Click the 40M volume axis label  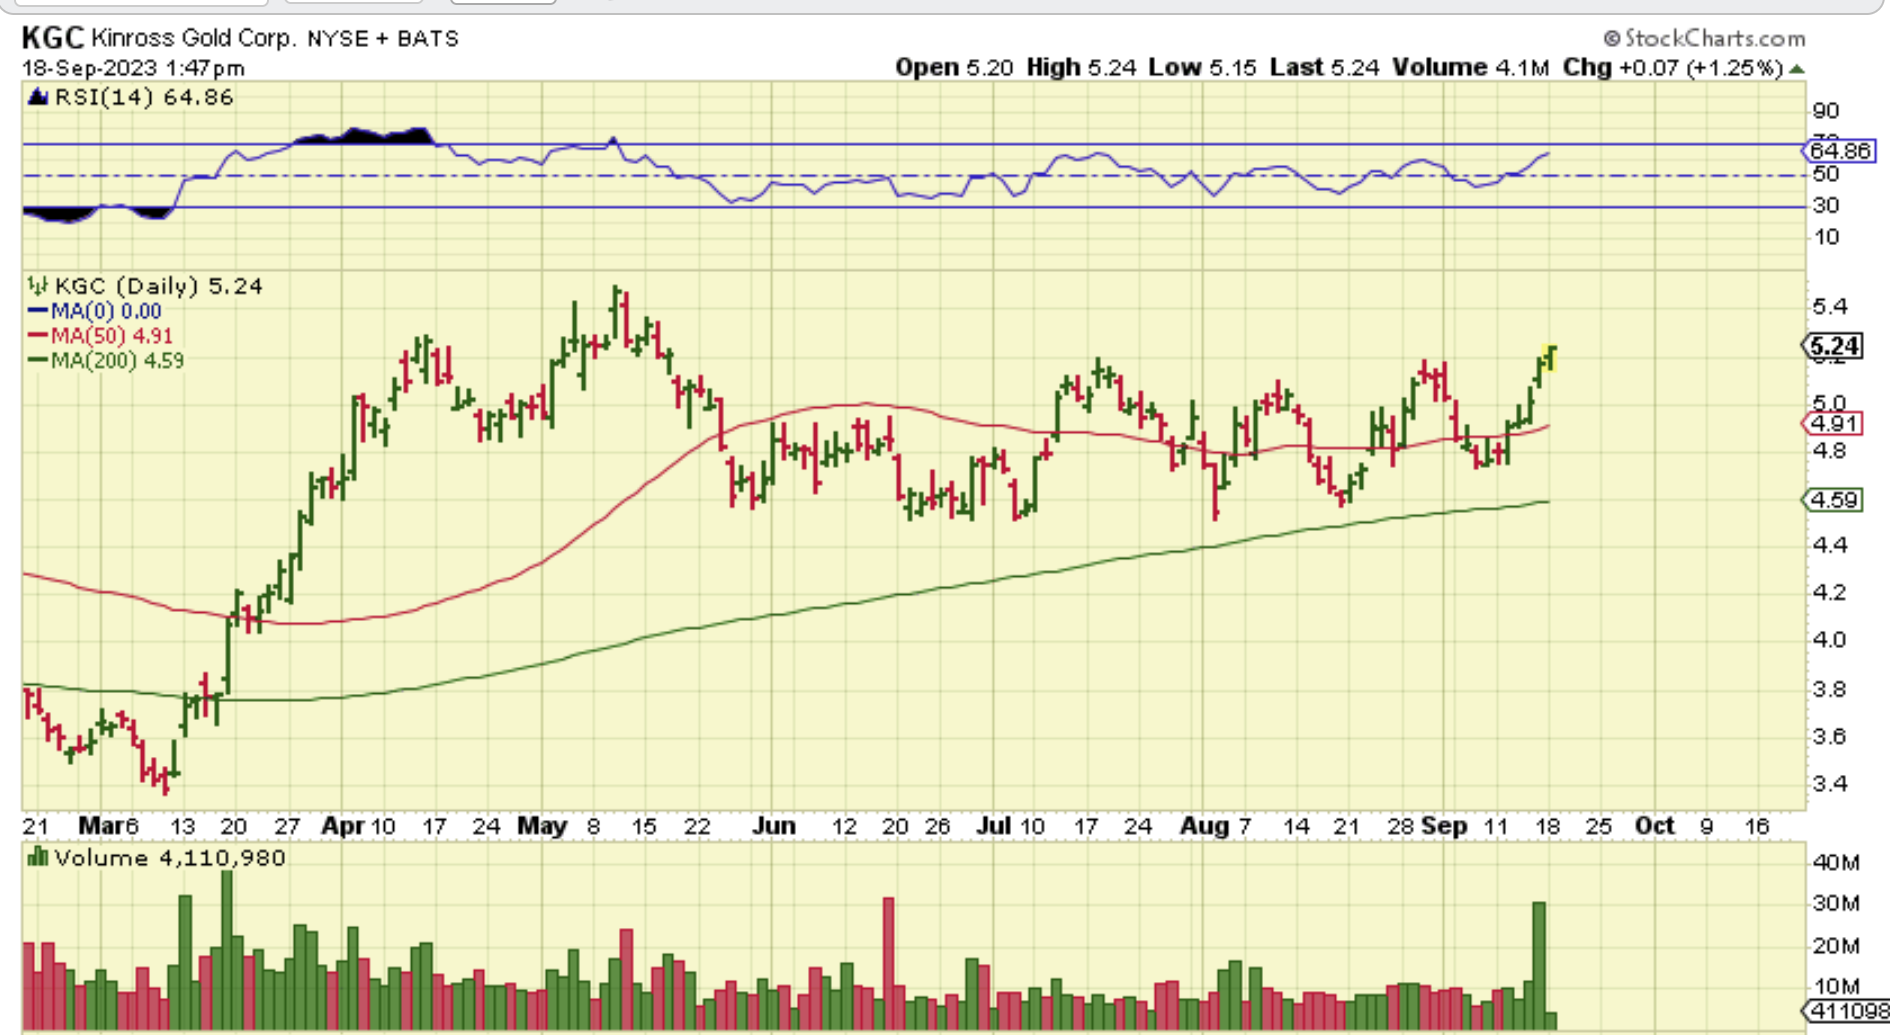click(x=1836, y=862)
